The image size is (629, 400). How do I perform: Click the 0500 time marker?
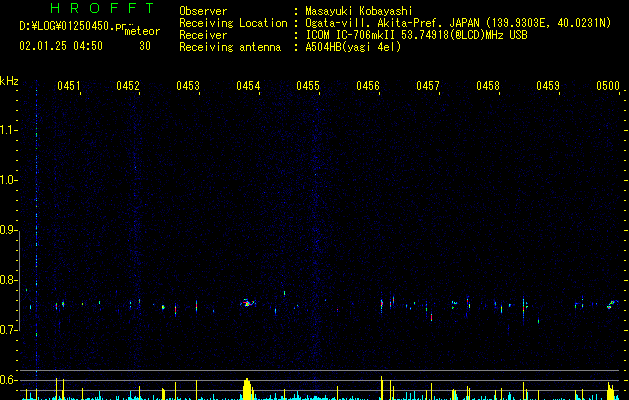(x=608, y=86)
